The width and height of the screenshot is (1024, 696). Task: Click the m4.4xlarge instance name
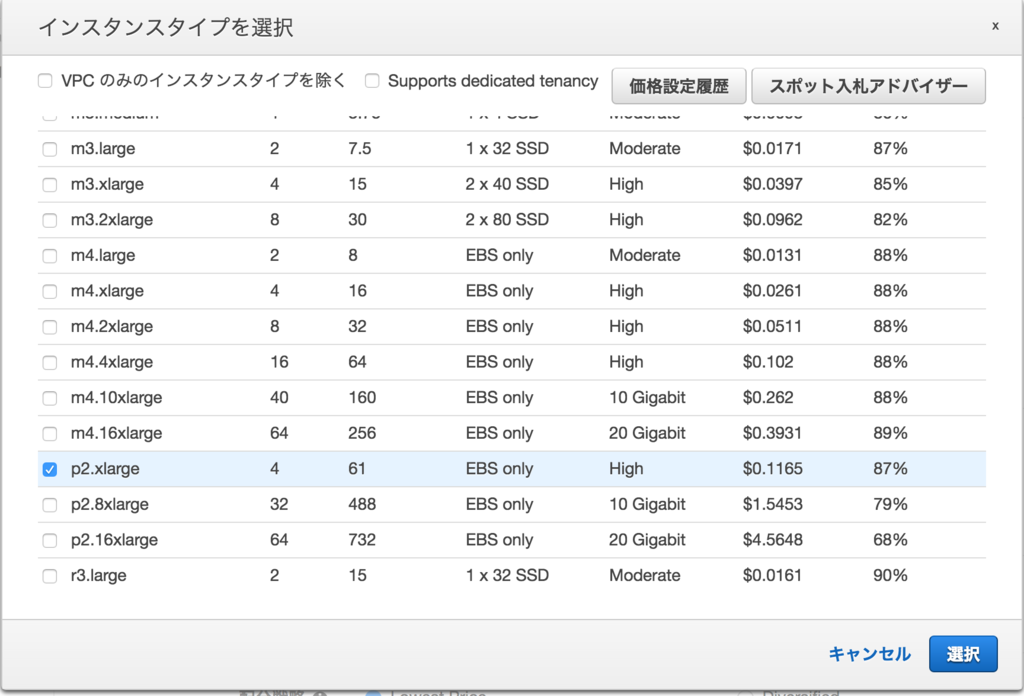pos(112,362)
